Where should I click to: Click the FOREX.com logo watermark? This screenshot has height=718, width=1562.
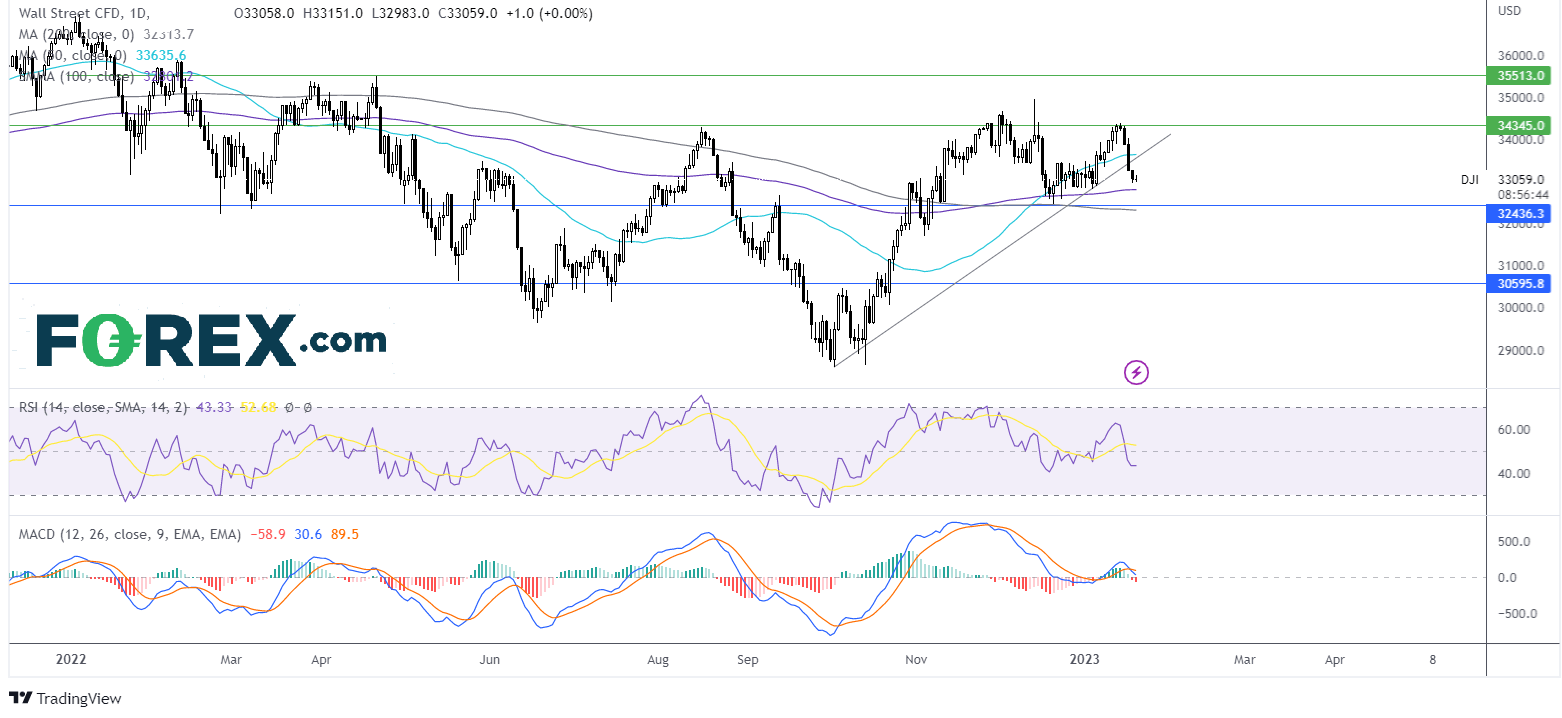click(x=211, y=341)
